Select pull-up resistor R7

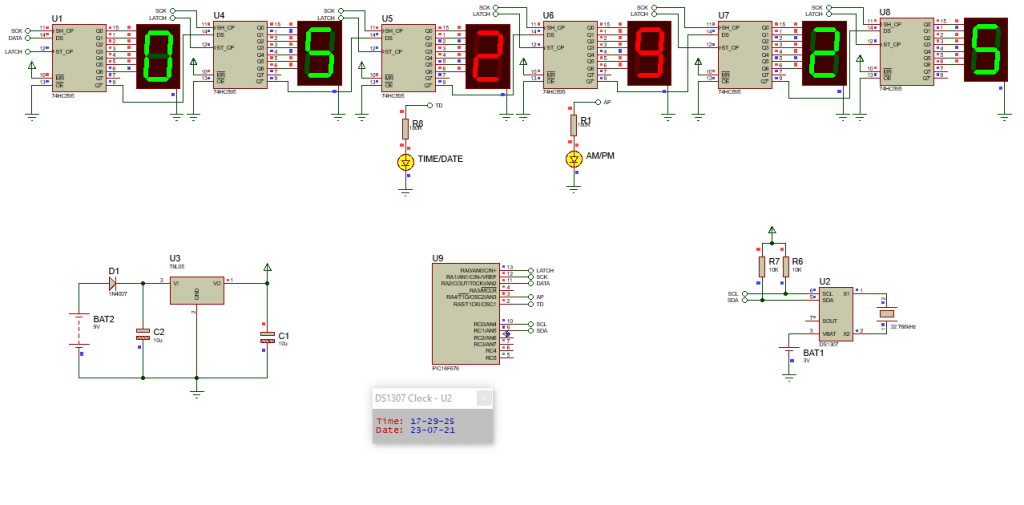pyautogui.click(x=761, y=266)
